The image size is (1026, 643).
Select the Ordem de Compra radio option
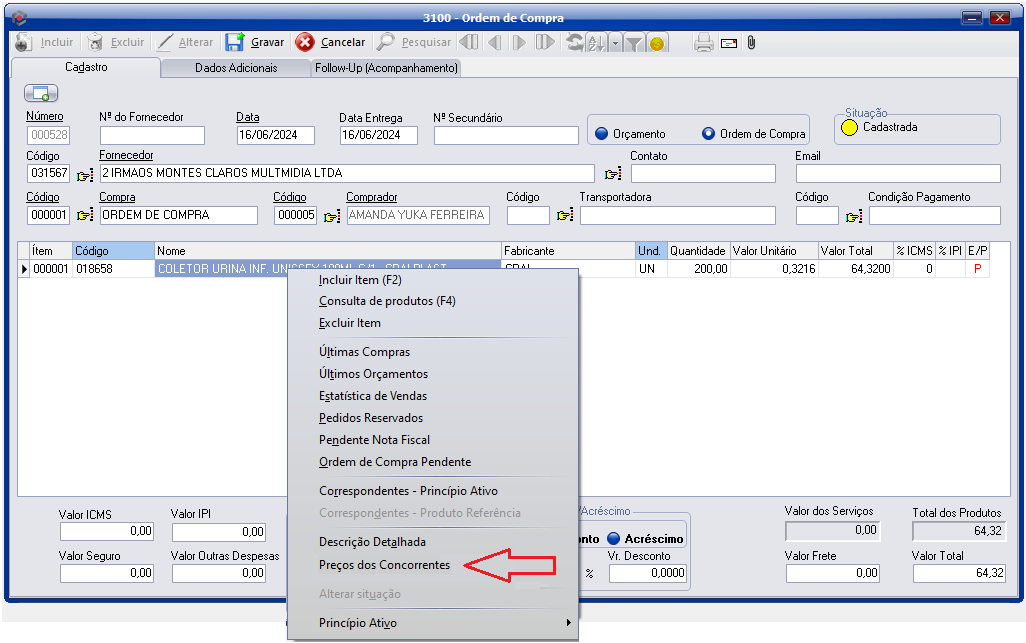pyautogui.click(x=709, y=134)
